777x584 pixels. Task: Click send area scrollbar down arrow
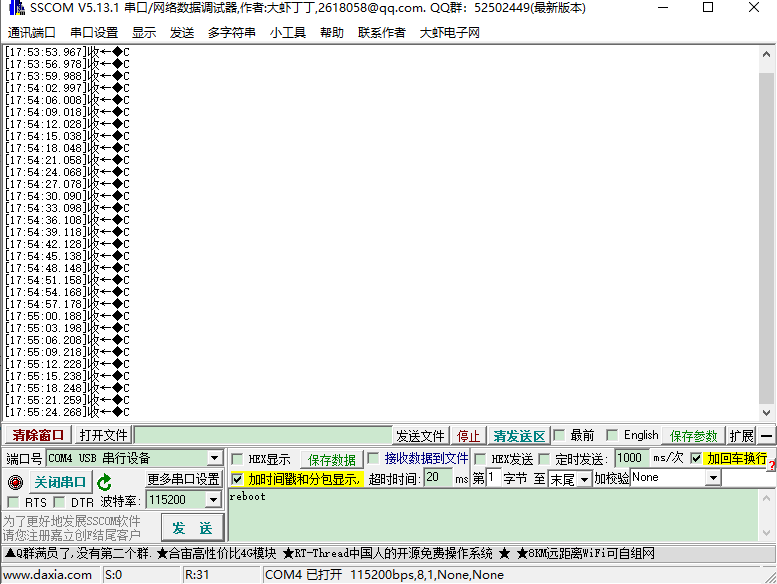click(x=766, y=533)
